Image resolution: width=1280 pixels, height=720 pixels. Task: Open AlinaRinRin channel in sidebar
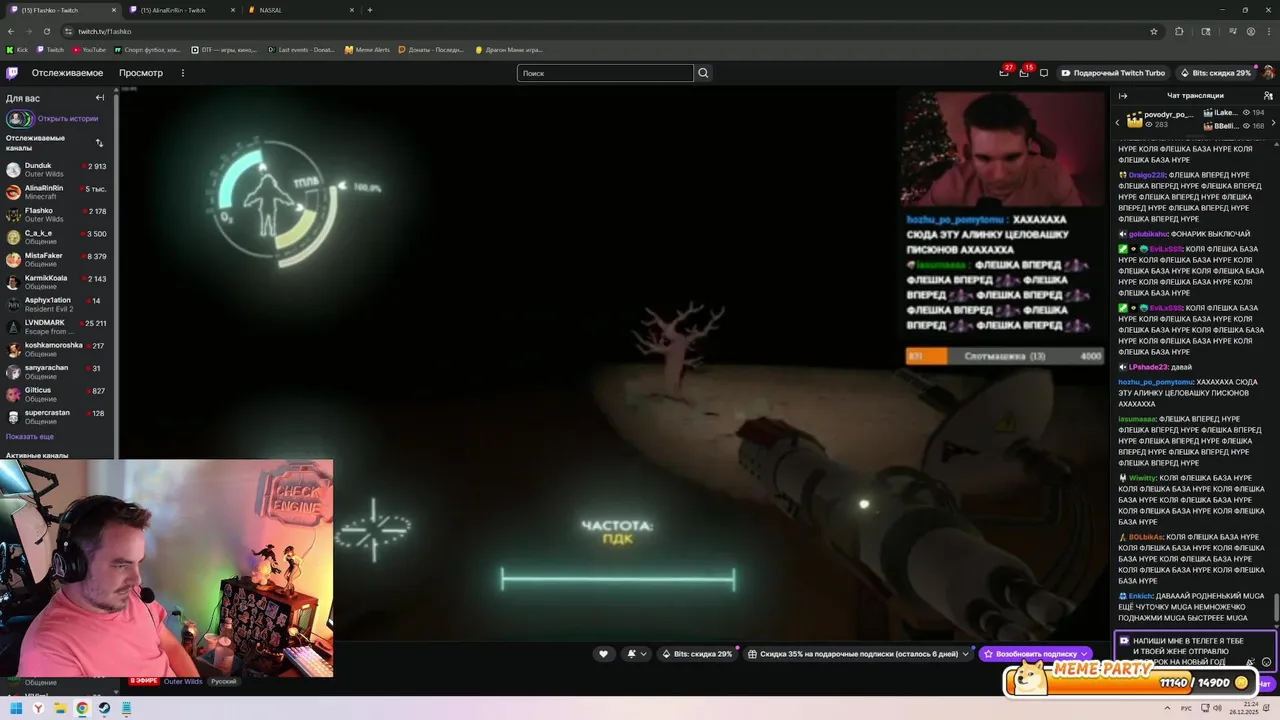click(x=58, y=192)
